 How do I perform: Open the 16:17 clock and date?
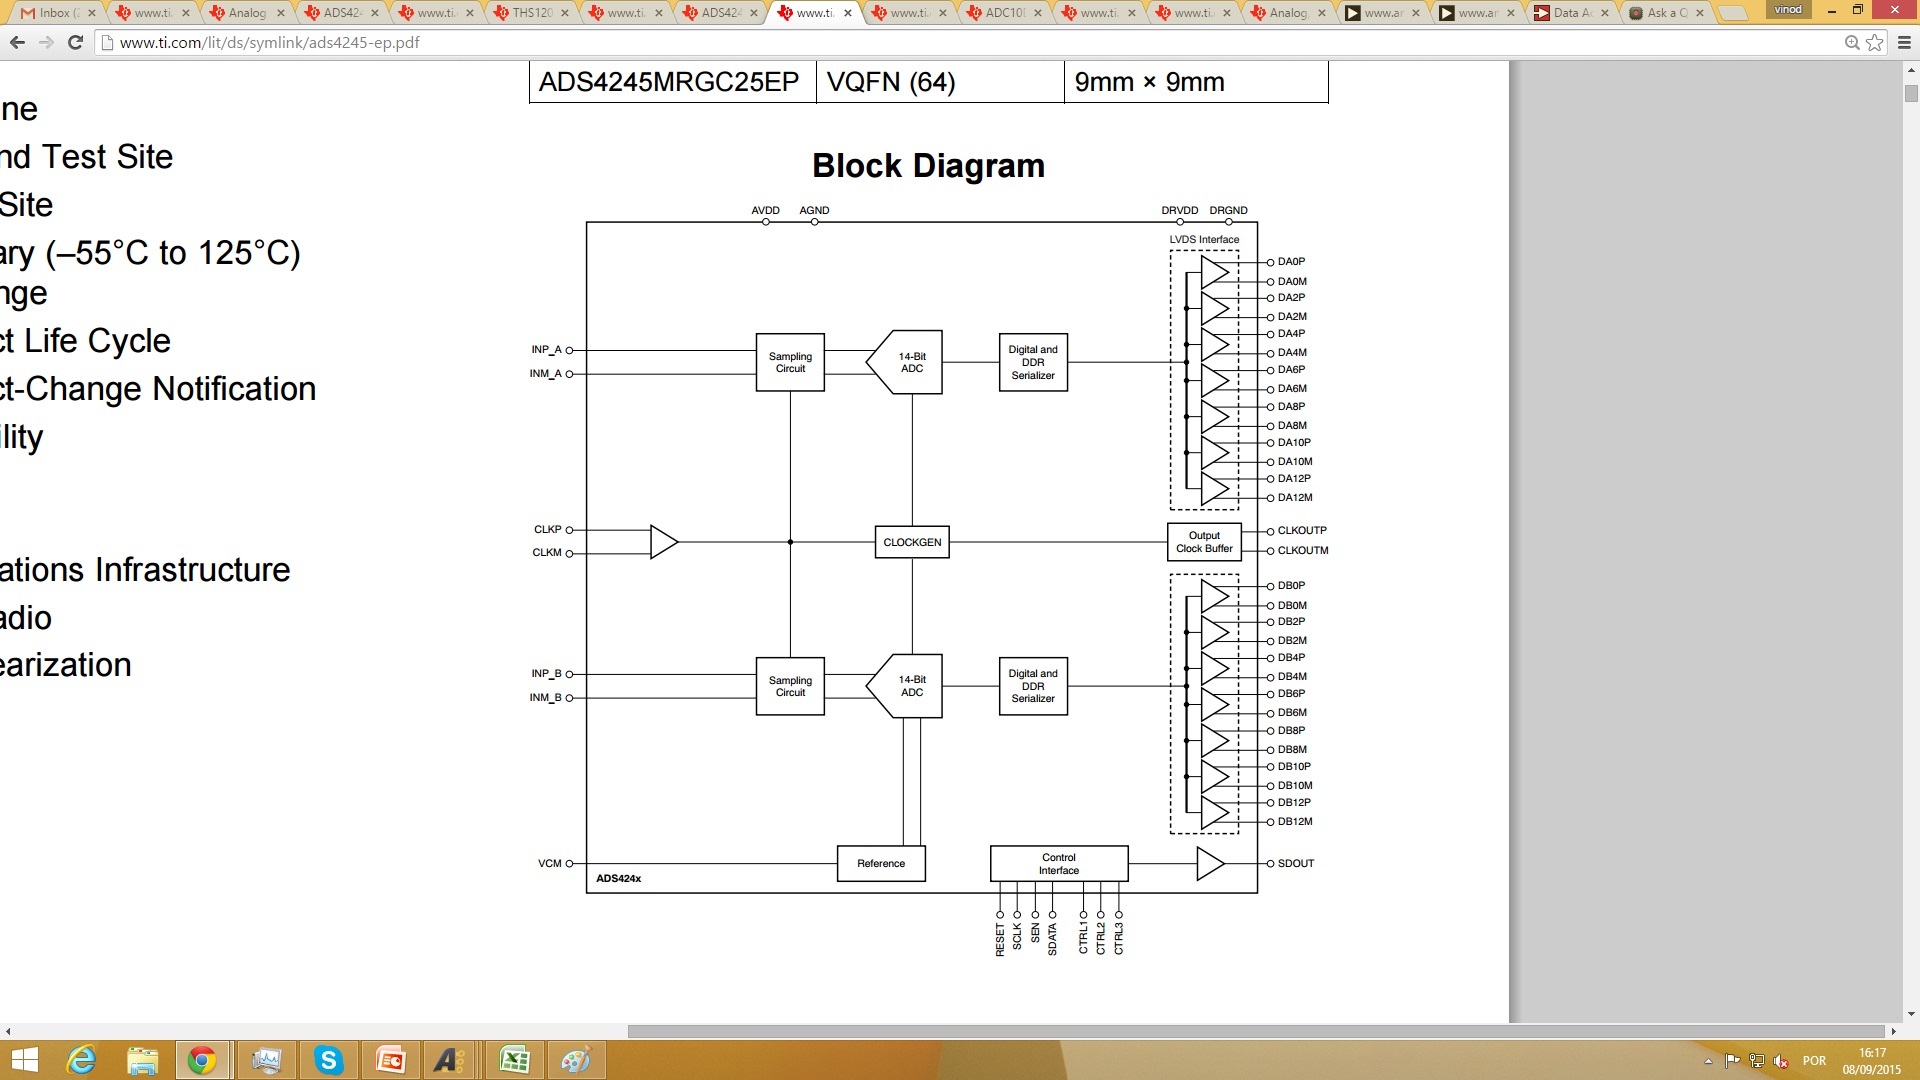[x=1872, y=1061]
